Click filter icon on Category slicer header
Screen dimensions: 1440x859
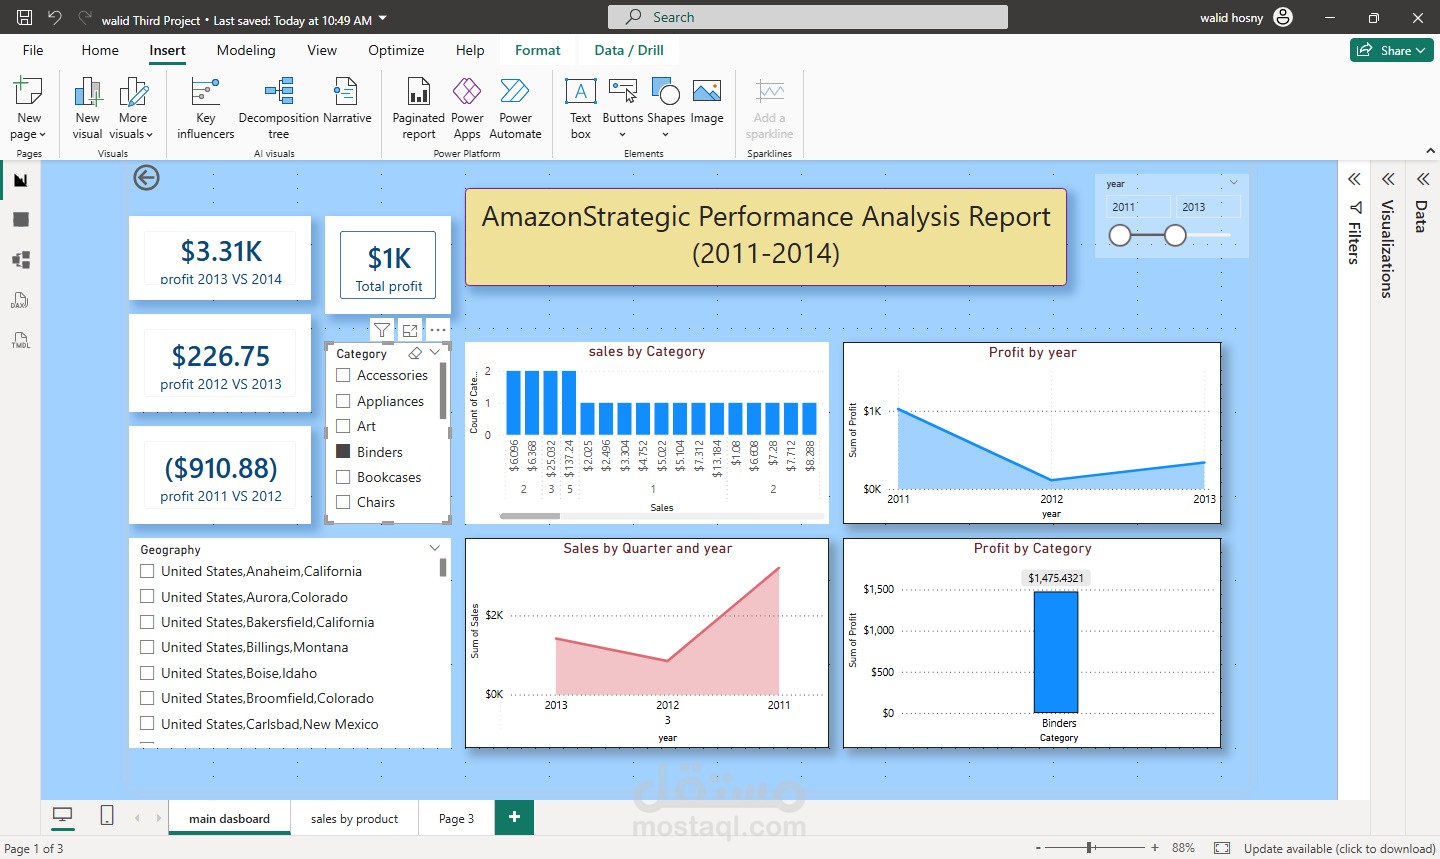(382, 330)
